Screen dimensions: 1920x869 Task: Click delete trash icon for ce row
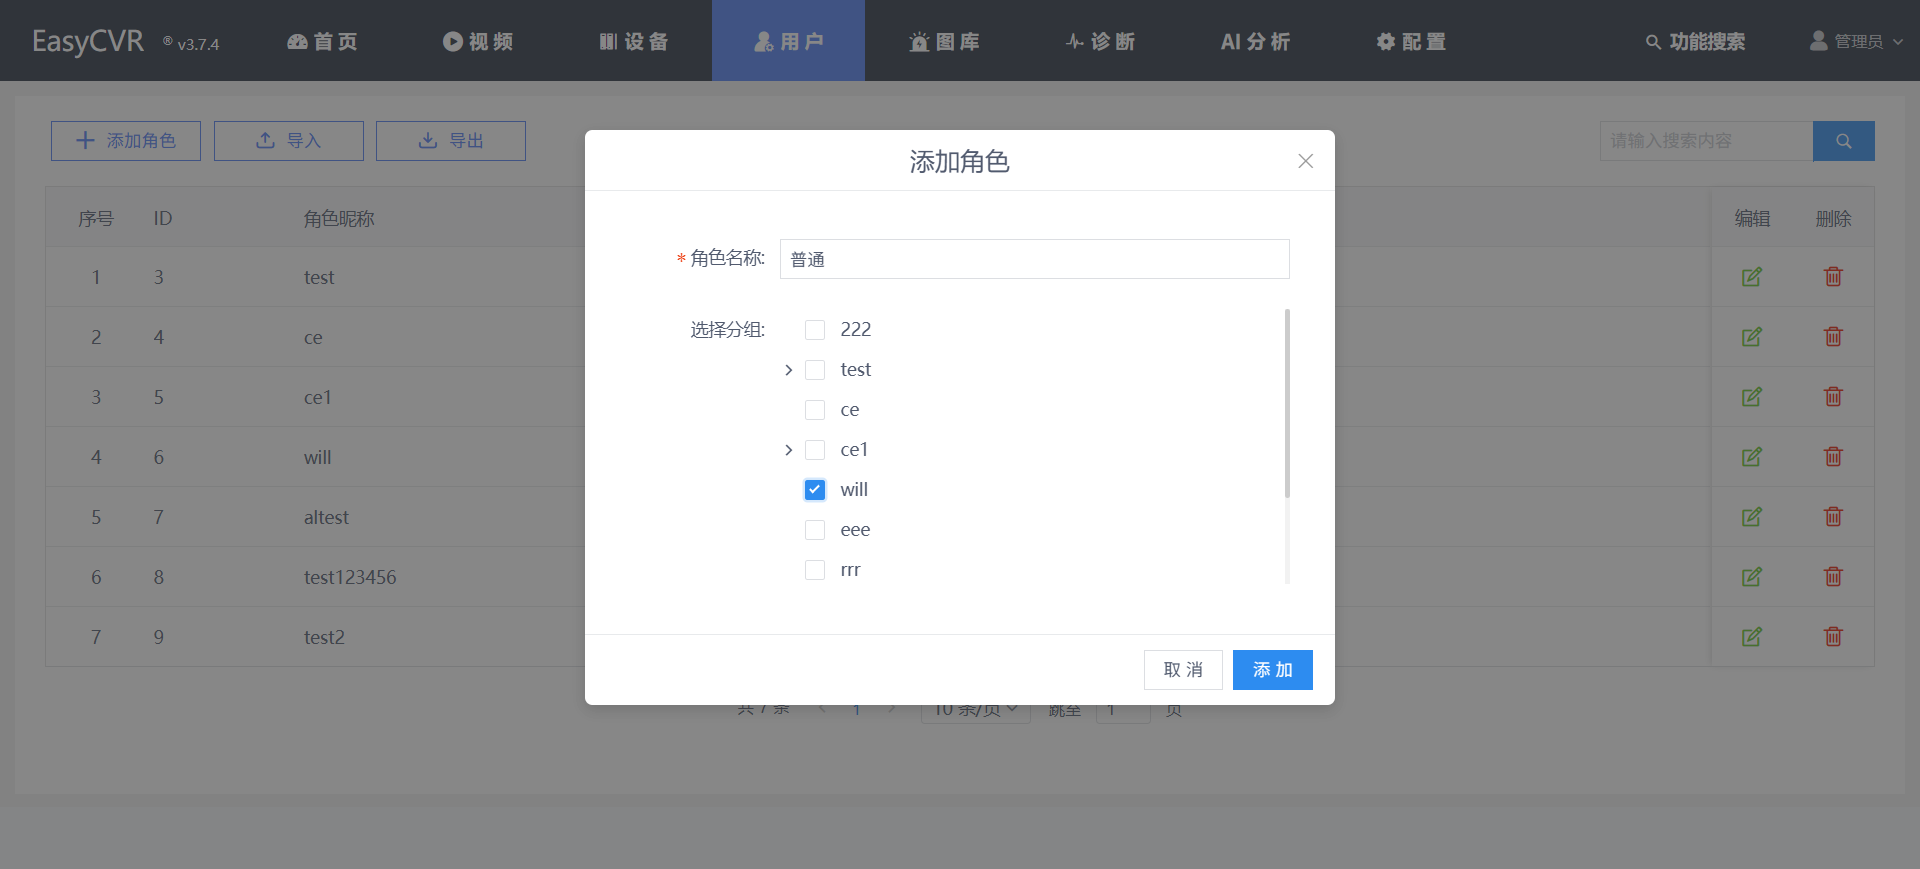pos(1833,337)
